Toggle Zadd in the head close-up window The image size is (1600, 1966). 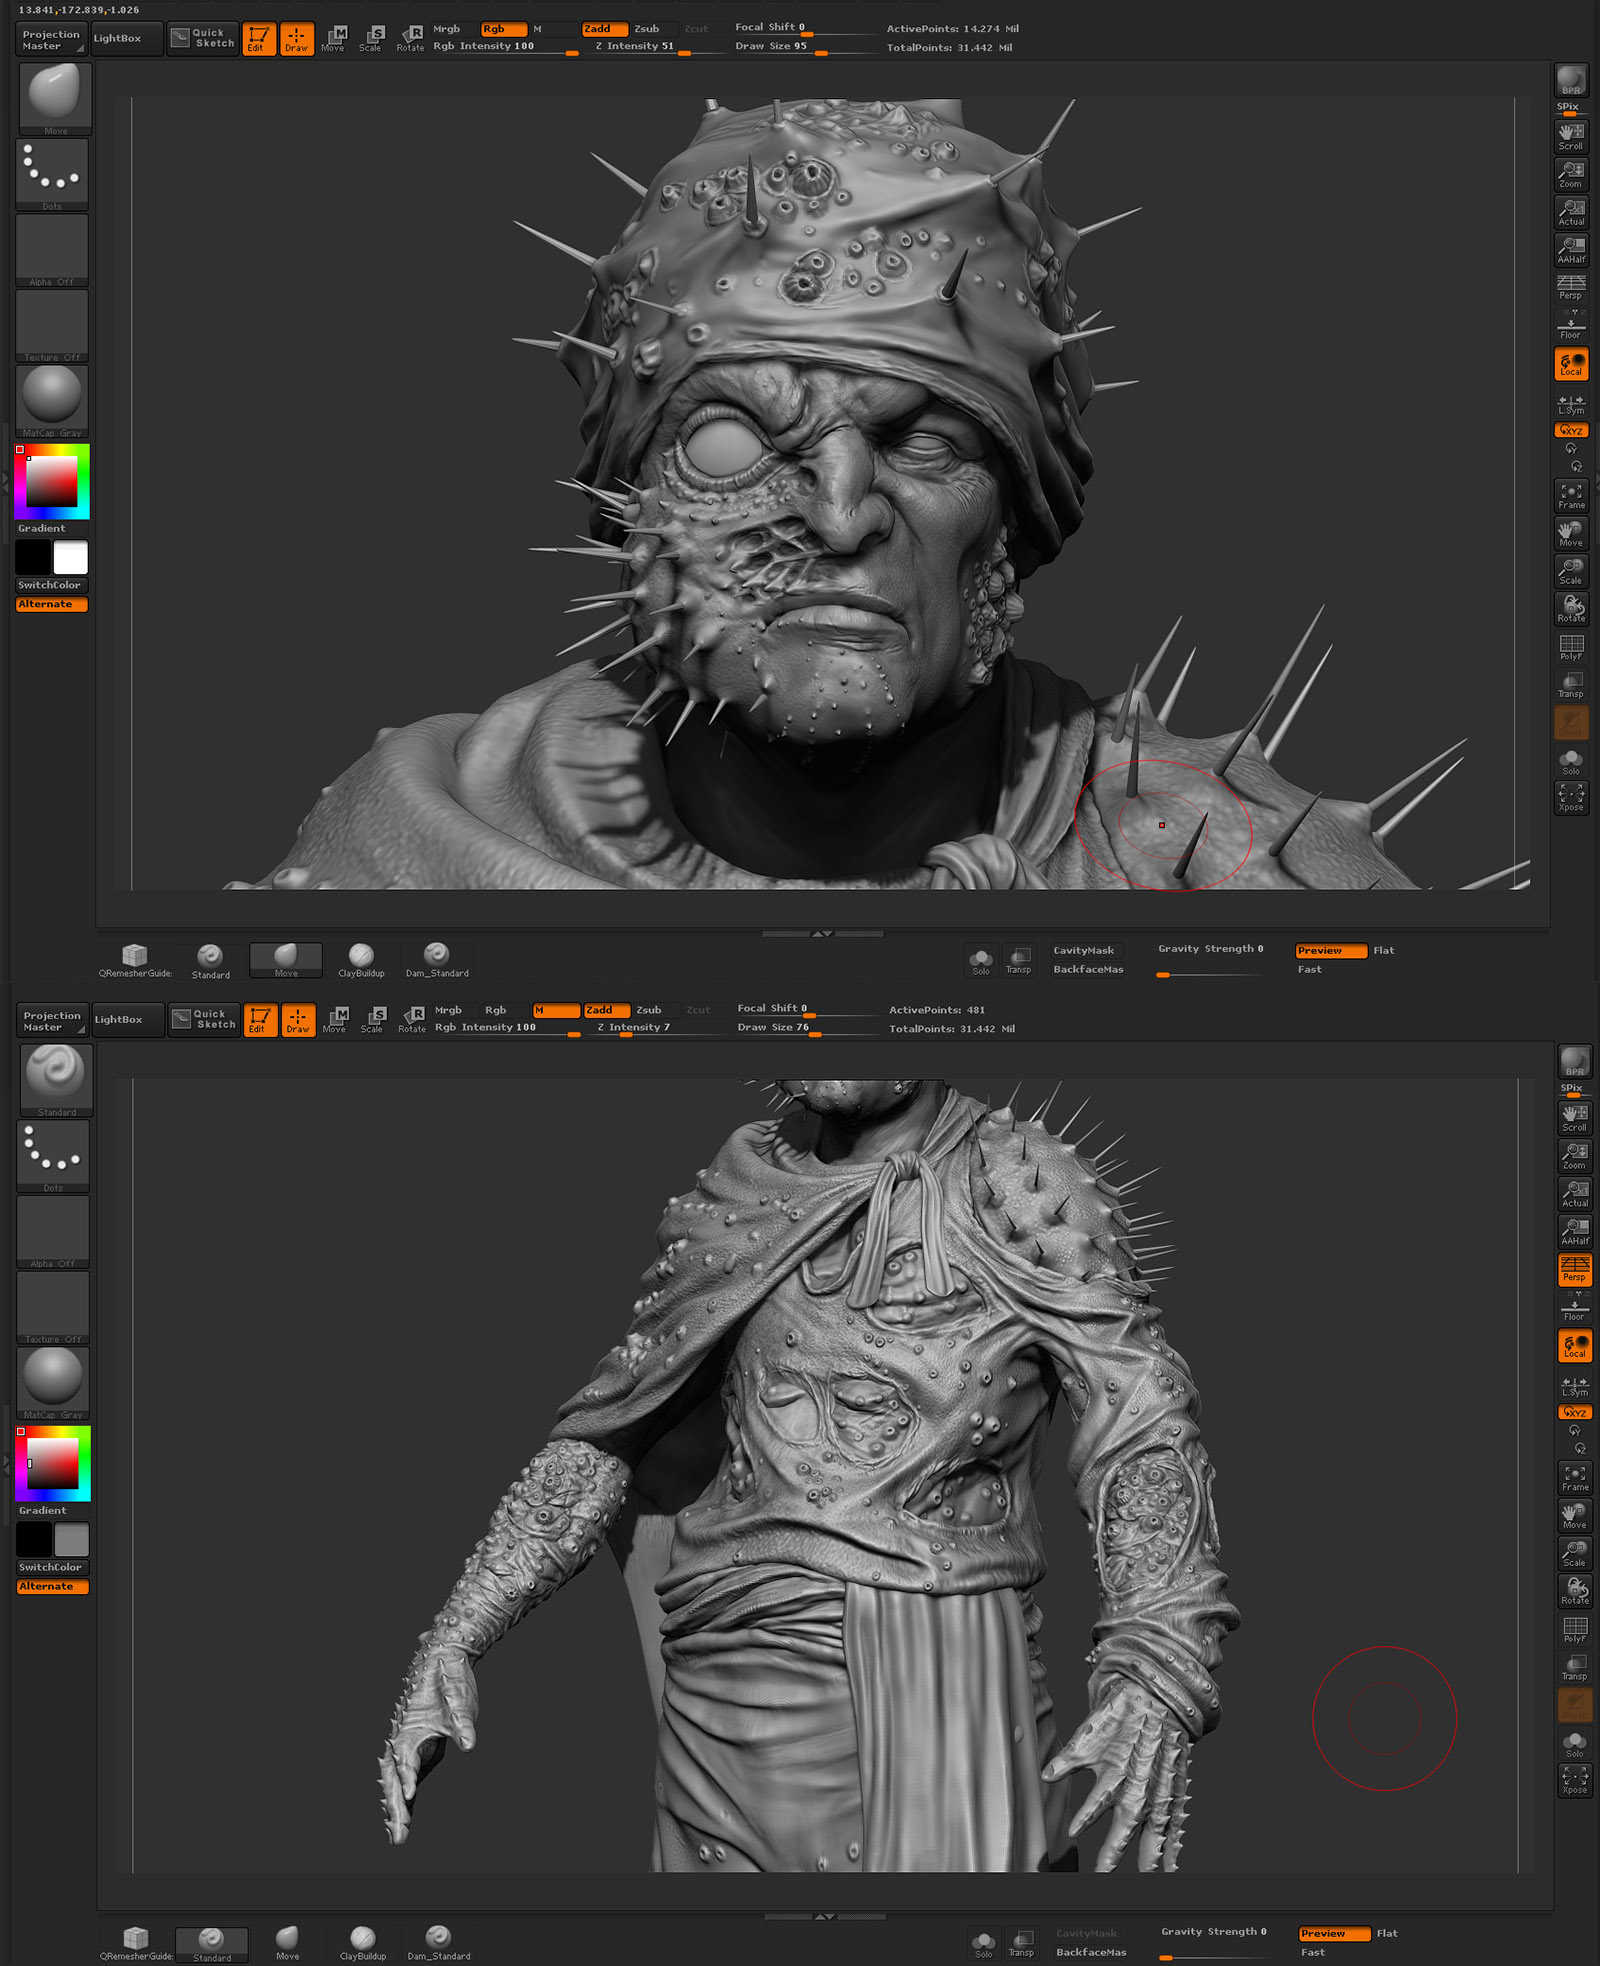605,29
